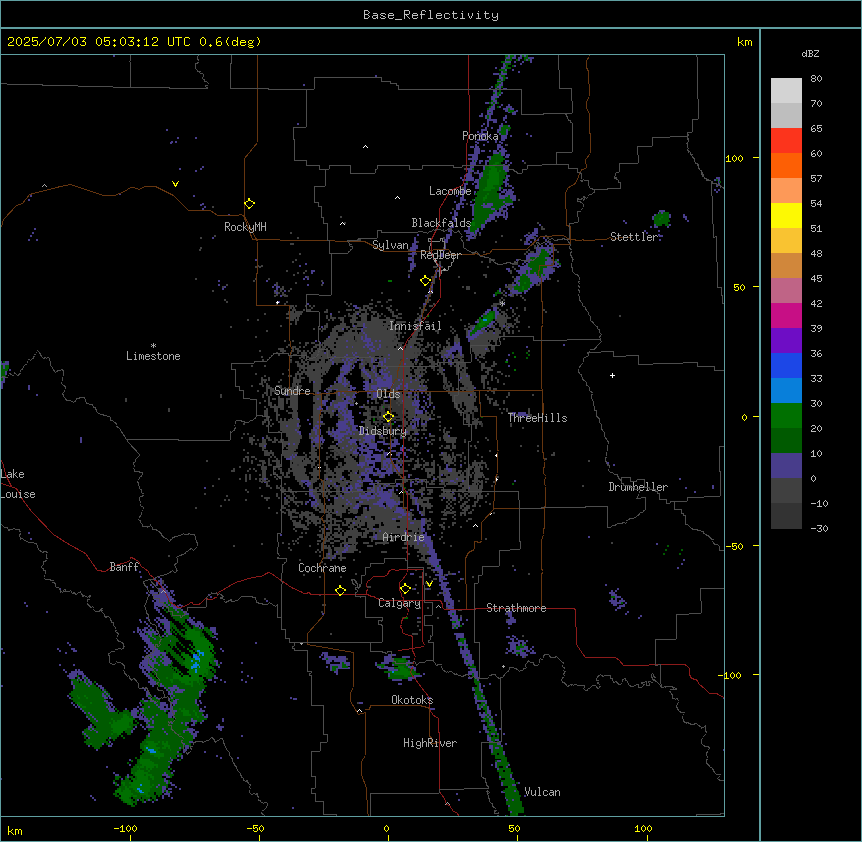This screenshot has height=842, width=862.
Task: Click the Banff label
Action: pyautogui.click(x=124, y=567)
